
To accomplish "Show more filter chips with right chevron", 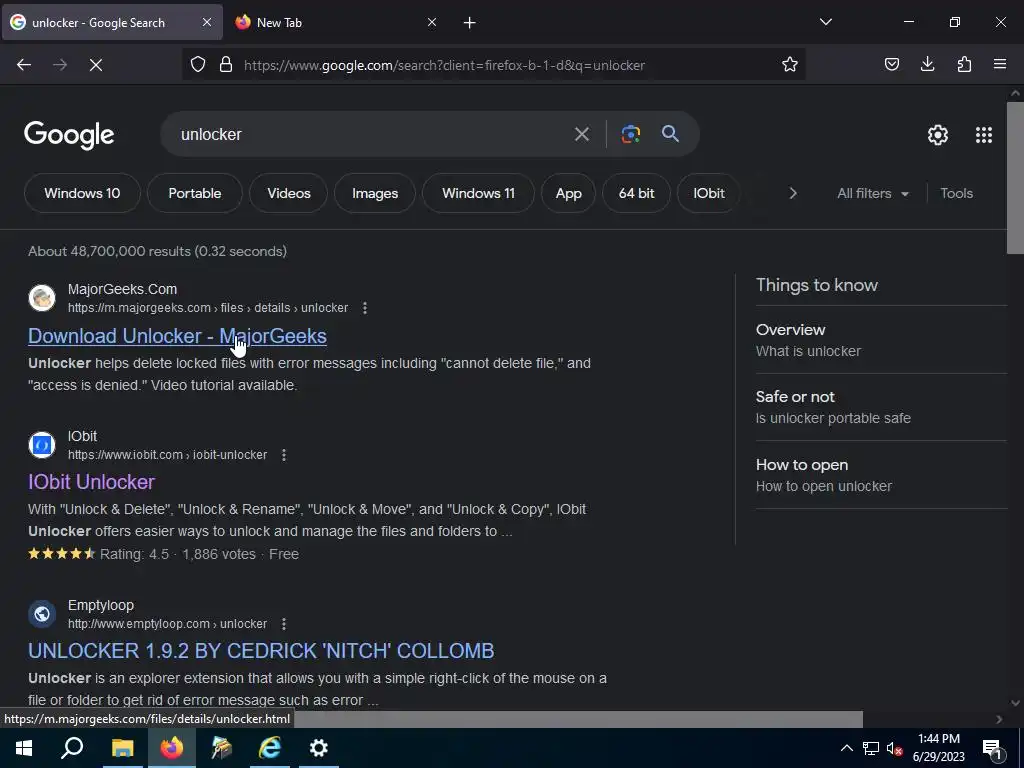I will pos(793,193).
